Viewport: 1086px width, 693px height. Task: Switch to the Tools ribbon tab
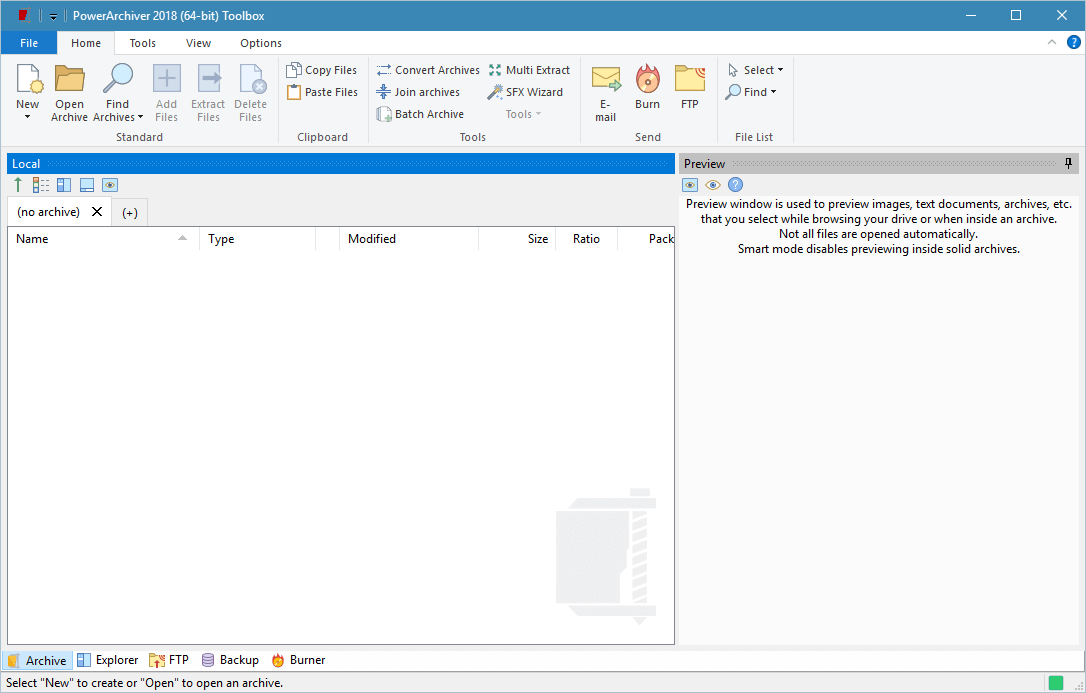pyautogui.click(x=143, y=43)
